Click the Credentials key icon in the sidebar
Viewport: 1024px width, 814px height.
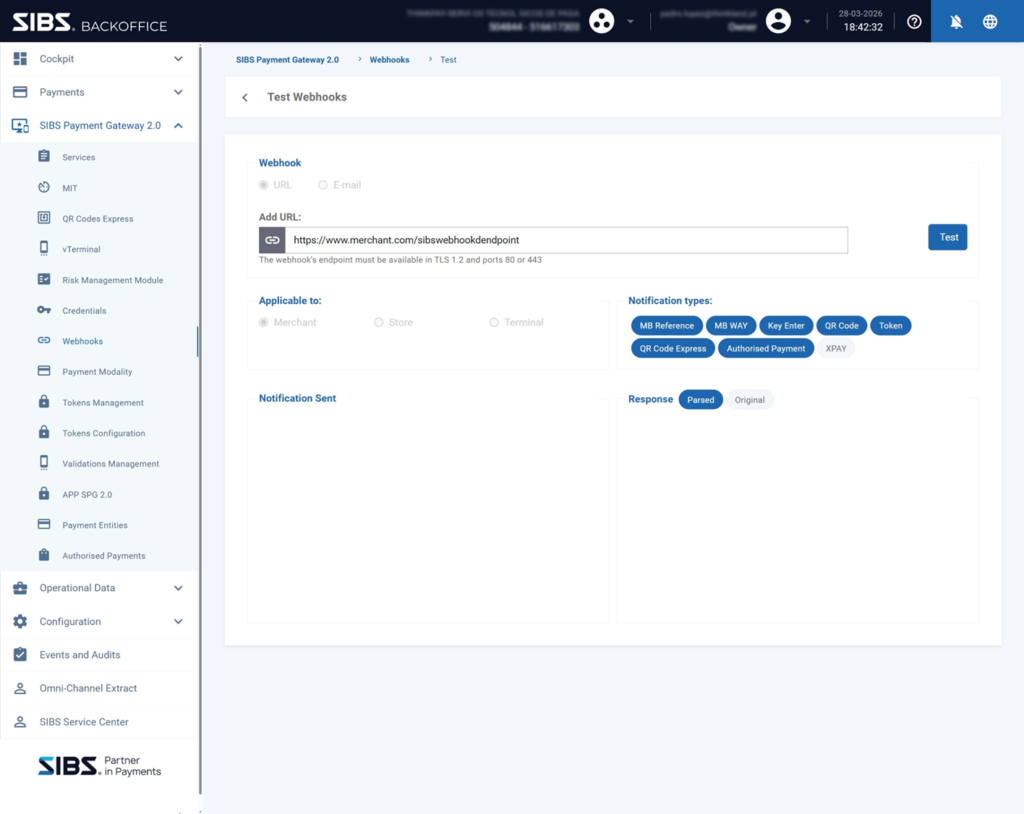coord(44,310)
